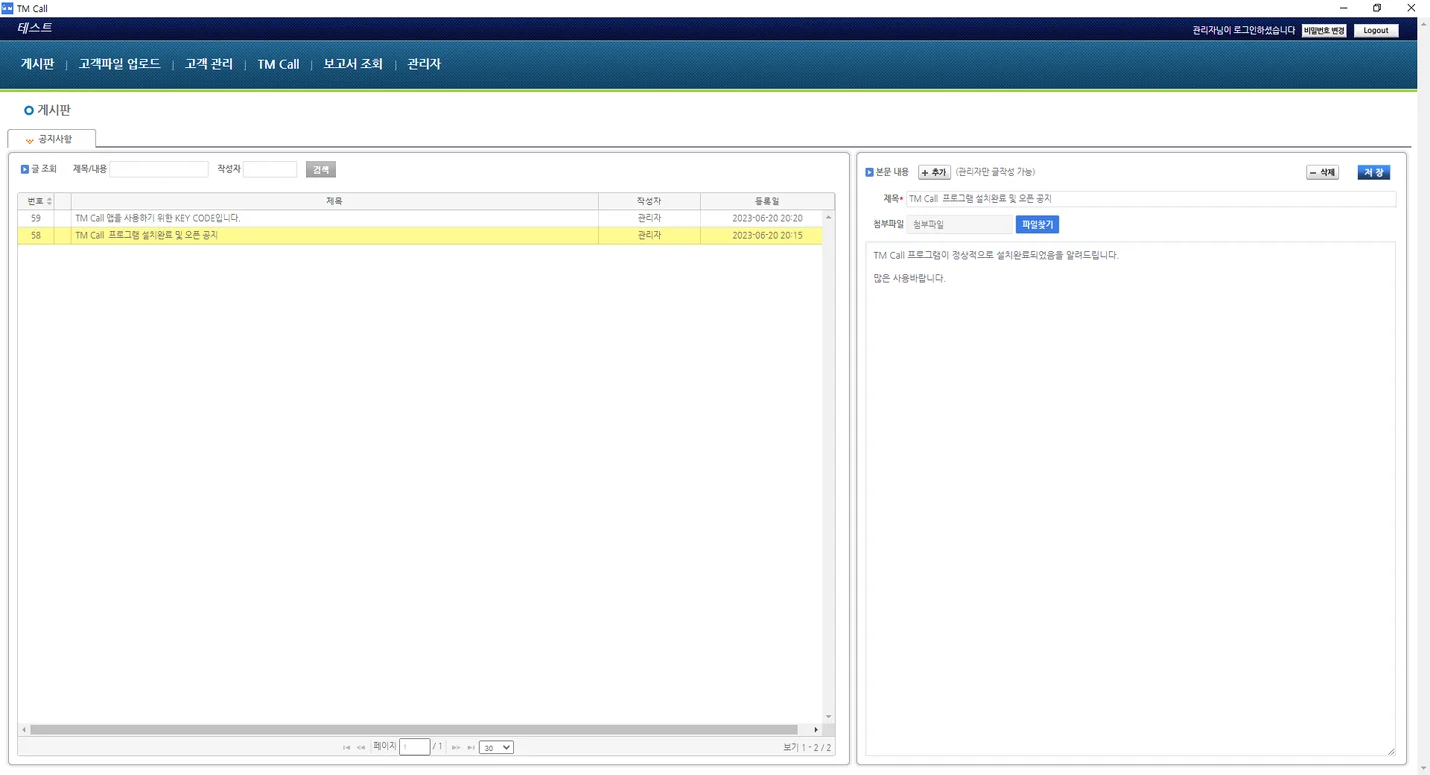Click inside the post body text area

[x=1130, y=500]
